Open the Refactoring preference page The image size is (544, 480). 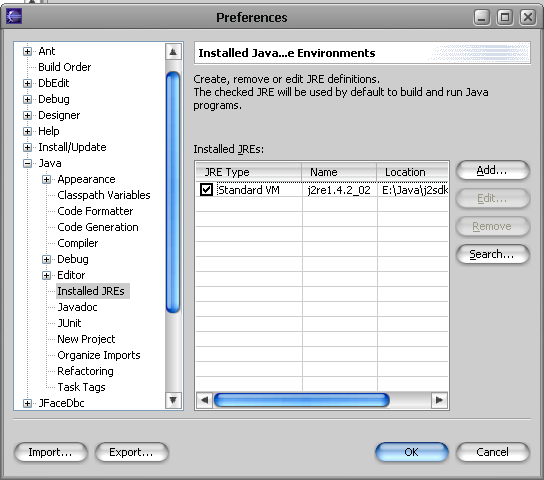coord(85,371)
